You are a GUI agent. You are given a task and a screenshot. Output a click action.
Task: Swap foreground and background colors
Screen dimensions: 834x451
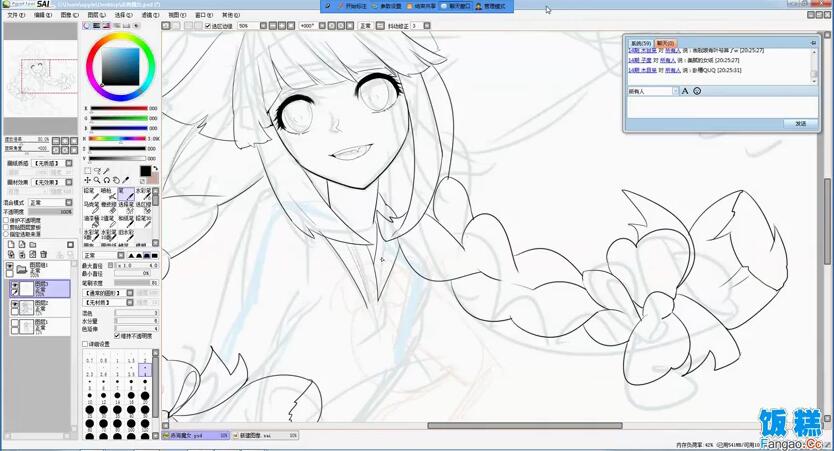155,168
